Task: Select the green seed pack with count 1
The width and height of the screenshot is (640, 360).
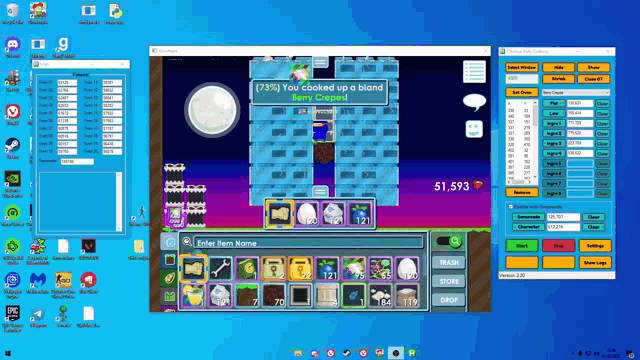Action: (247, 269)
